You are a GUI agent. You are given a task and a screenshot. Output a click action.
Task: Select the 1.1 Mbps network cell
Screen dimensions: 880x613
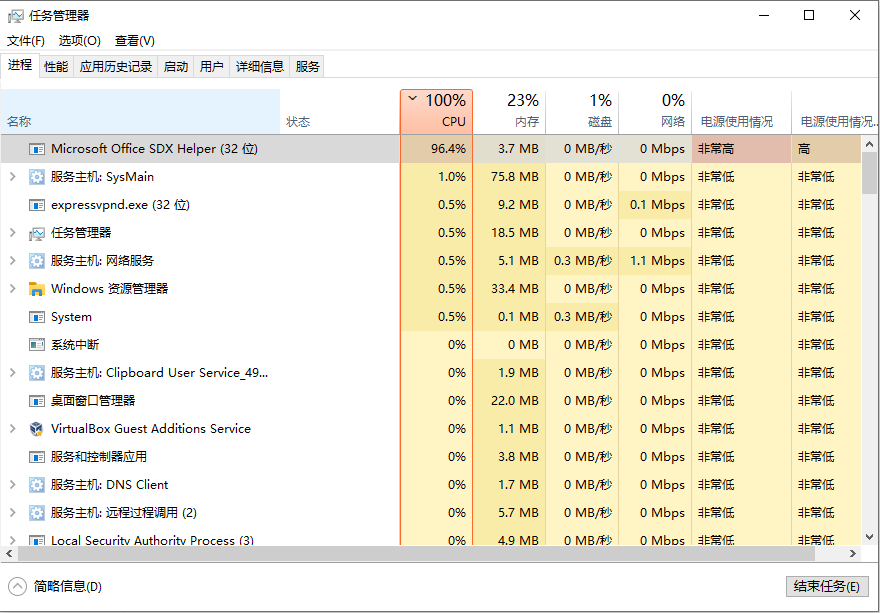[x=655, y=261]
